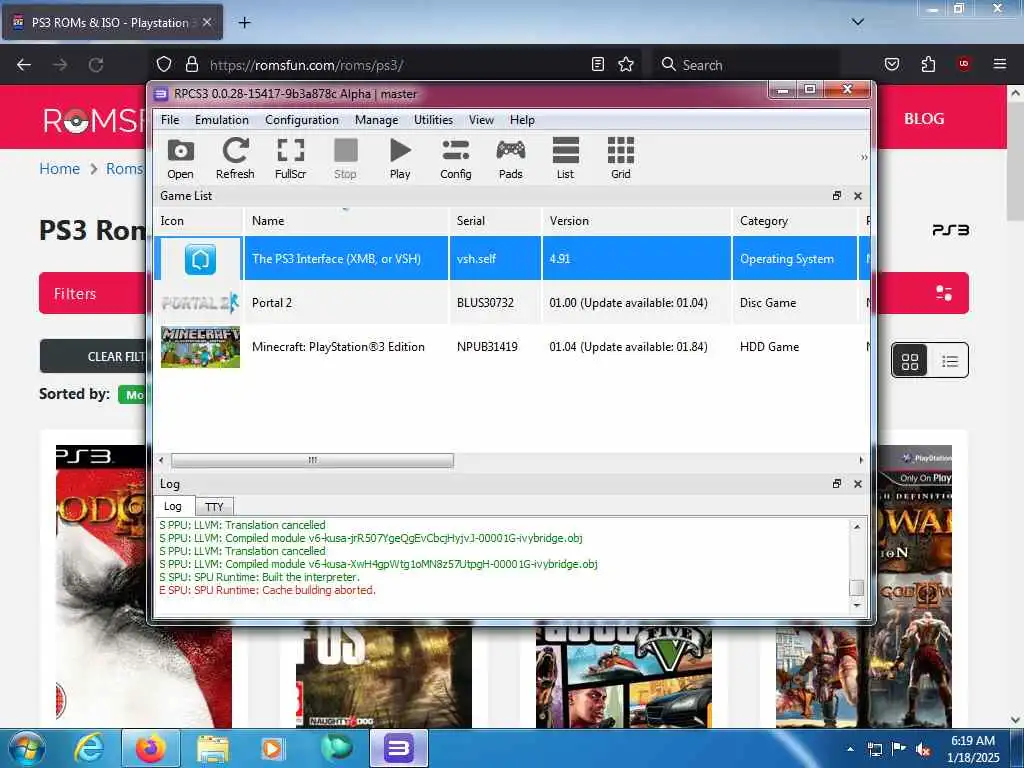Click Firefox reload page icon

coord(96,65)
